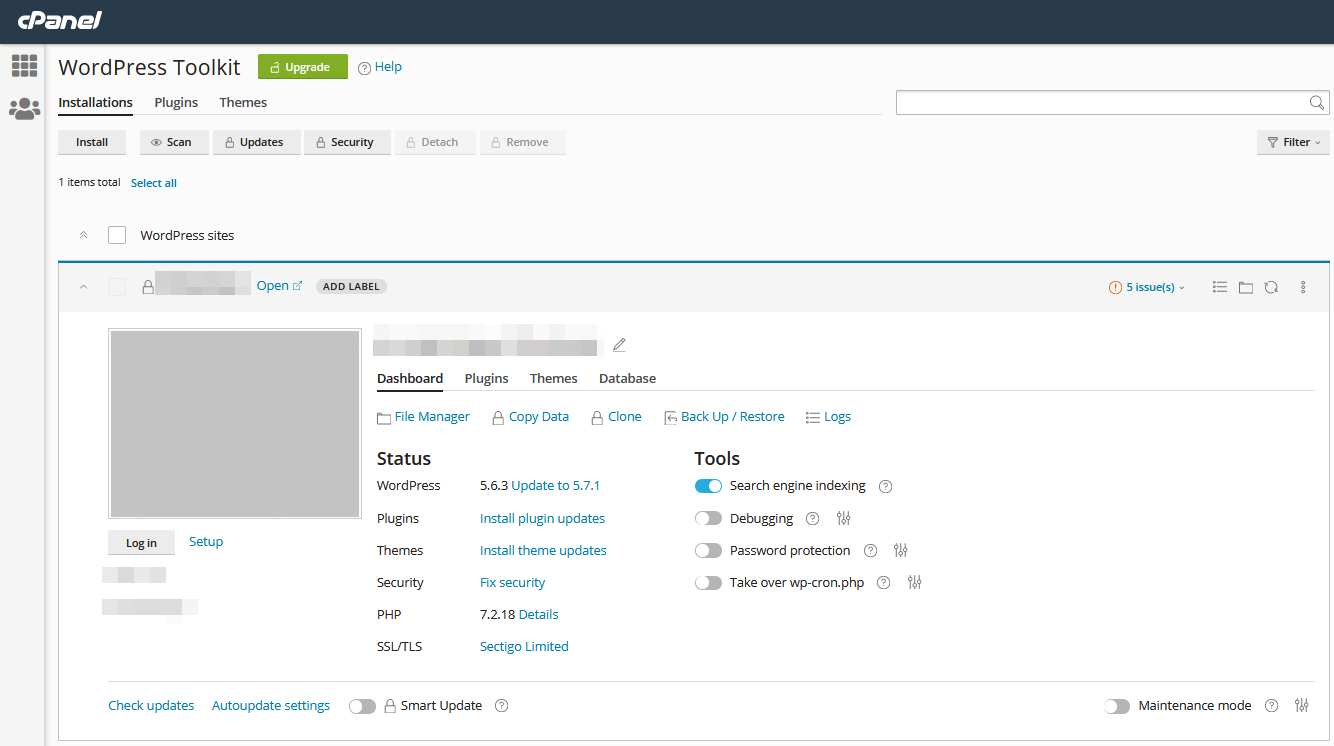Screen dimensions: 1334x746
Task: Click the green Upgrade button
Action: pyautogui.click(x=303, y=67)
